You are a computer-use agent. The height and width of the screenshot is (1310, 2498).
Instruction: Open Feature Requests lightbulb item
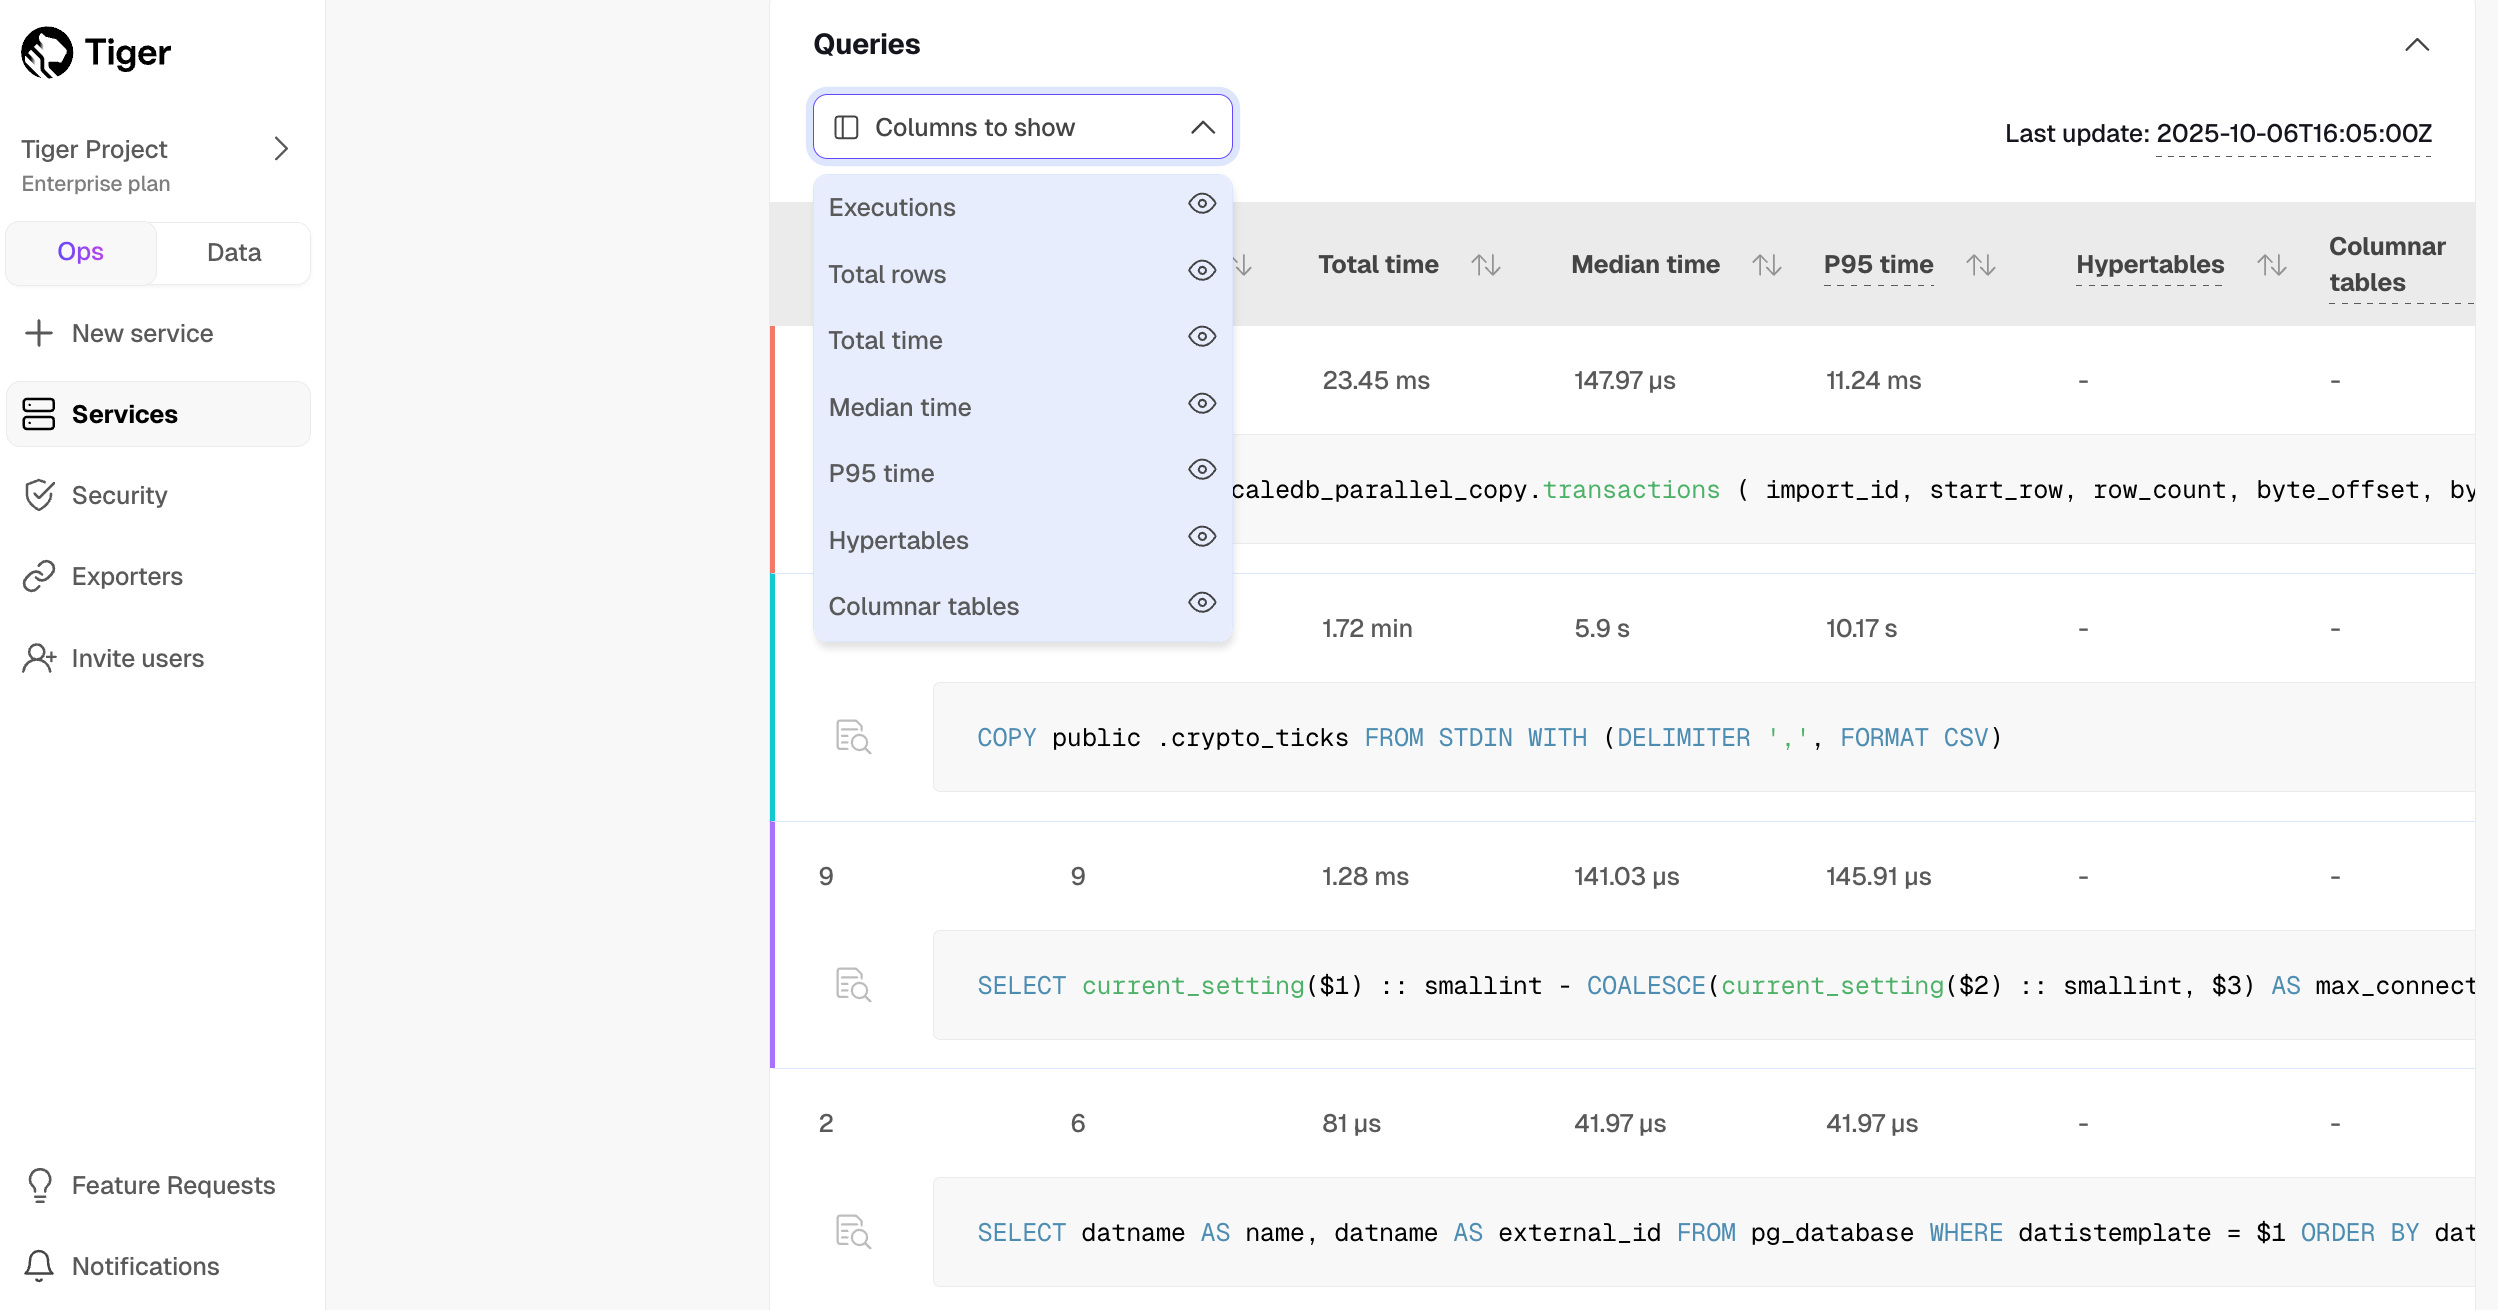(x=39, y=1185)
